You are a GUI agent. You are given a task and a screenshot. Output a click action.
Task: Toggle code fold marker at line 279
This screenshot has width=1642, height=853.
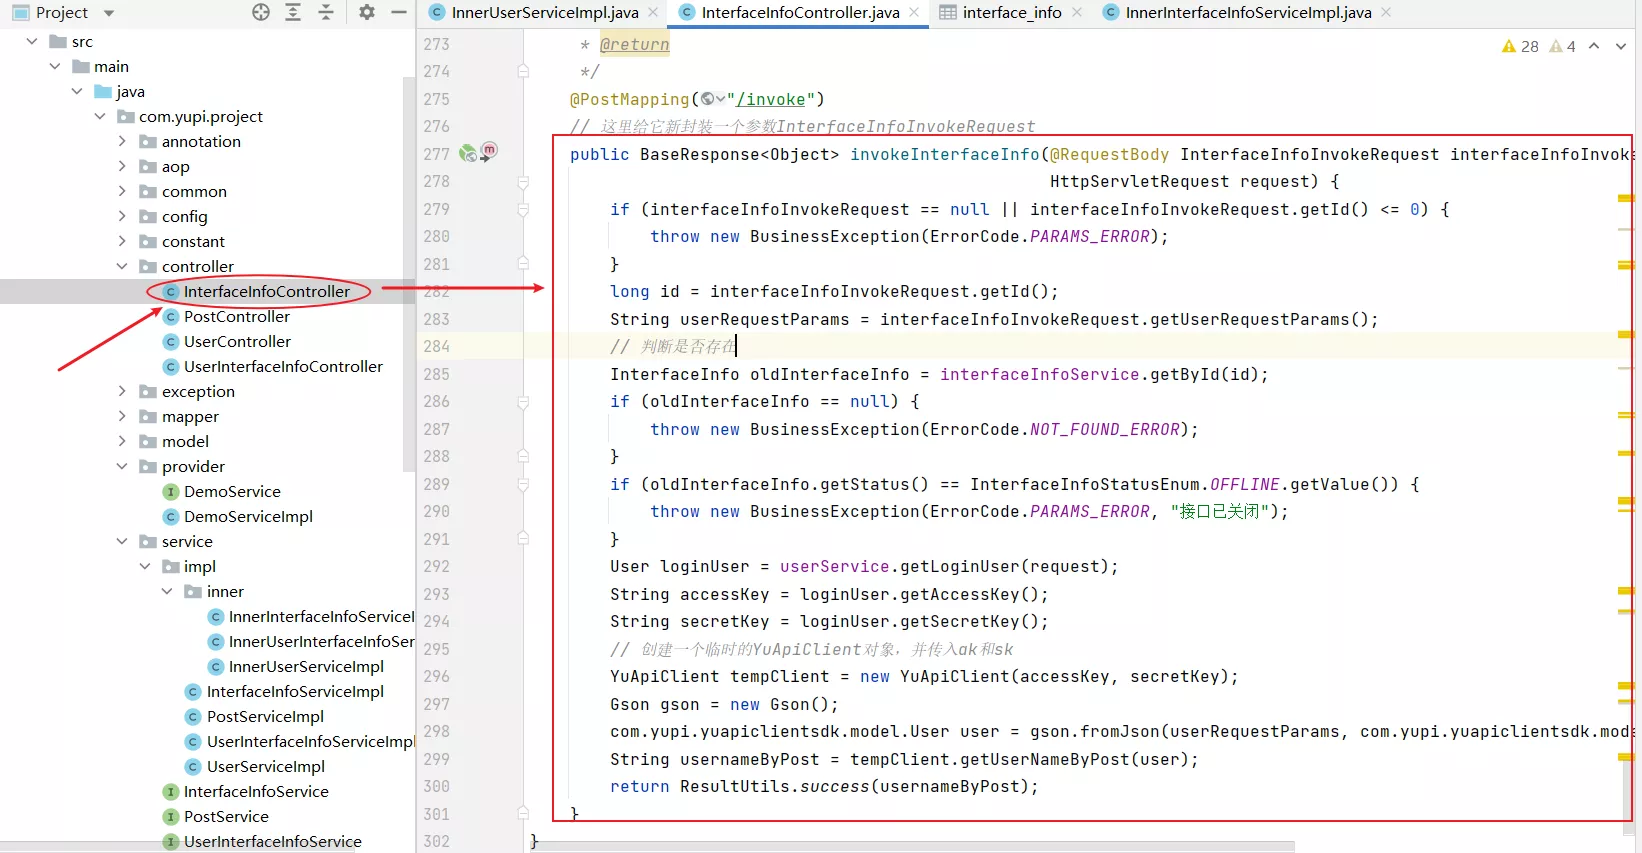click(x=523, y=209)
